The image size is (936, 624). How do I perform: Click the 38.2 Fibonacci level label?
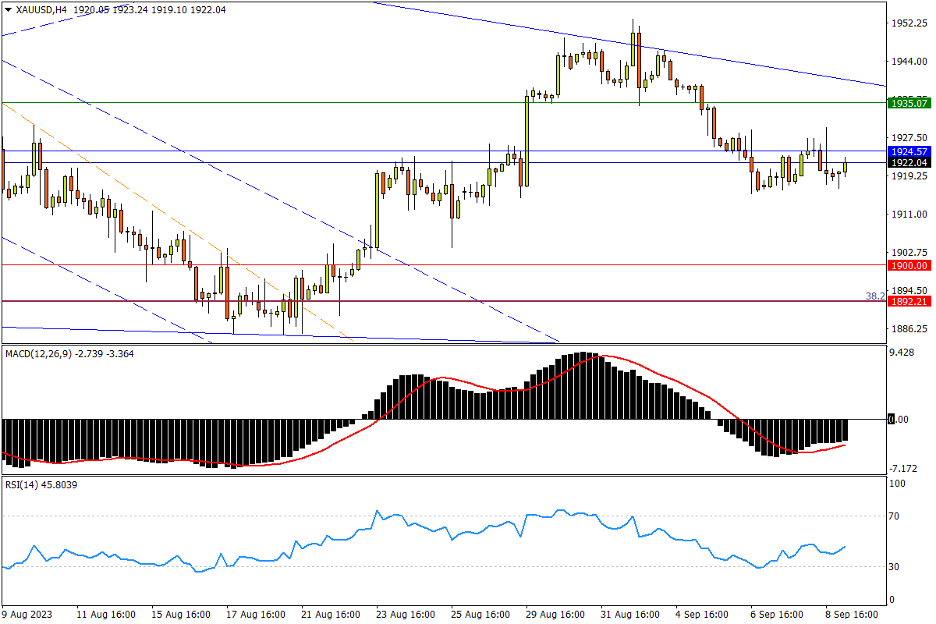(x=873, y=296)
